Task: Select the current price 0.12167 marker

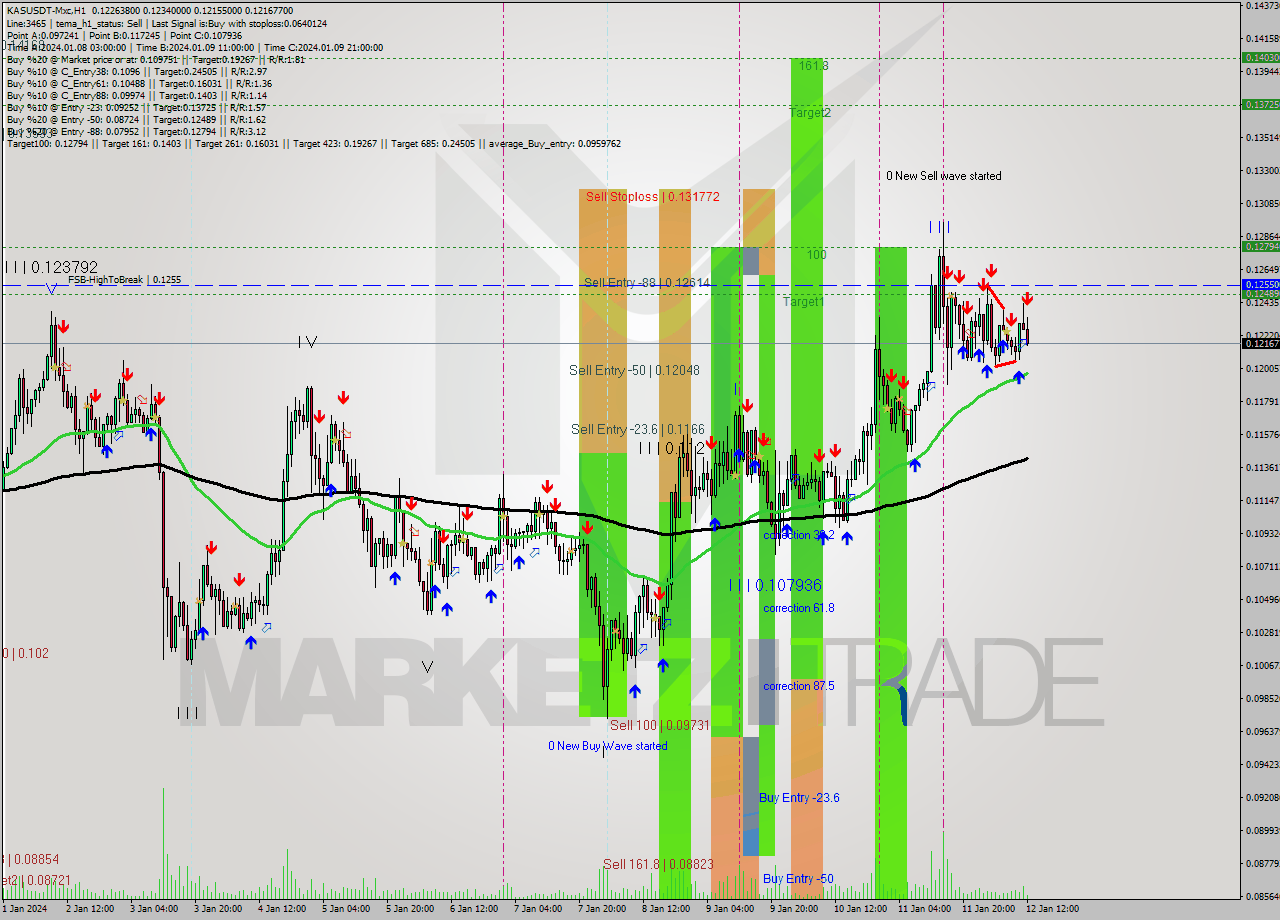Action: [1259, 343]
